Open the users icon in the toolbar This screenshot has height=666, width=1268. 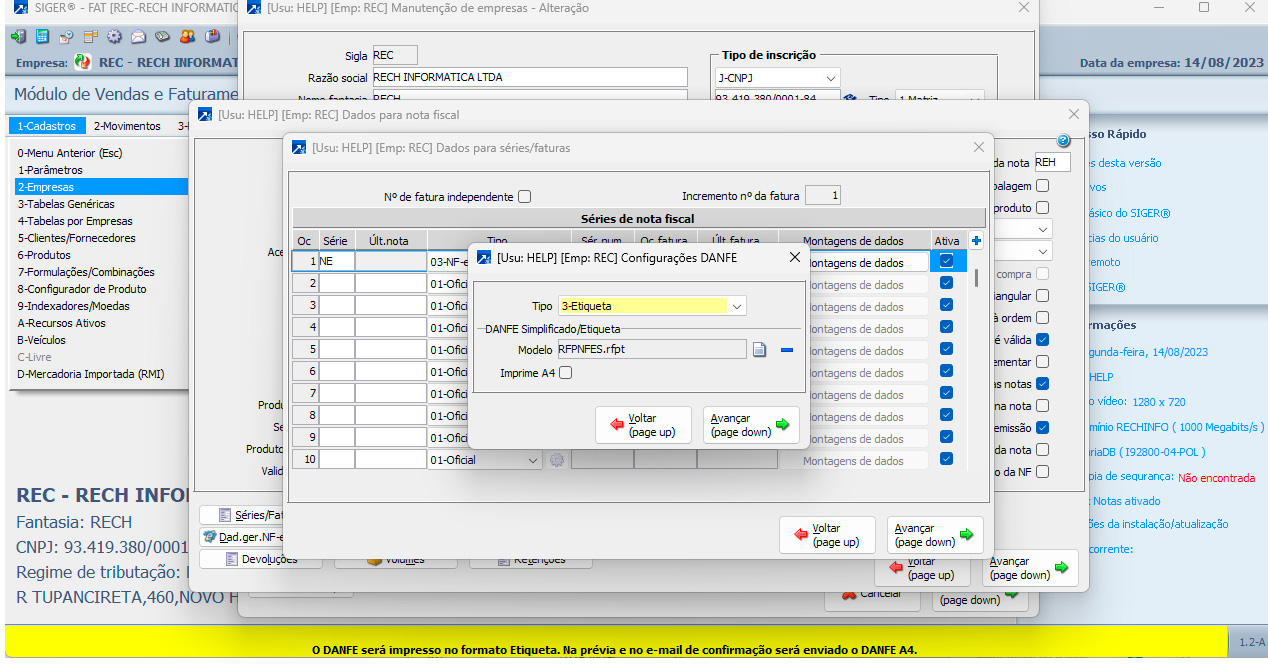click(x=187, y=37)
